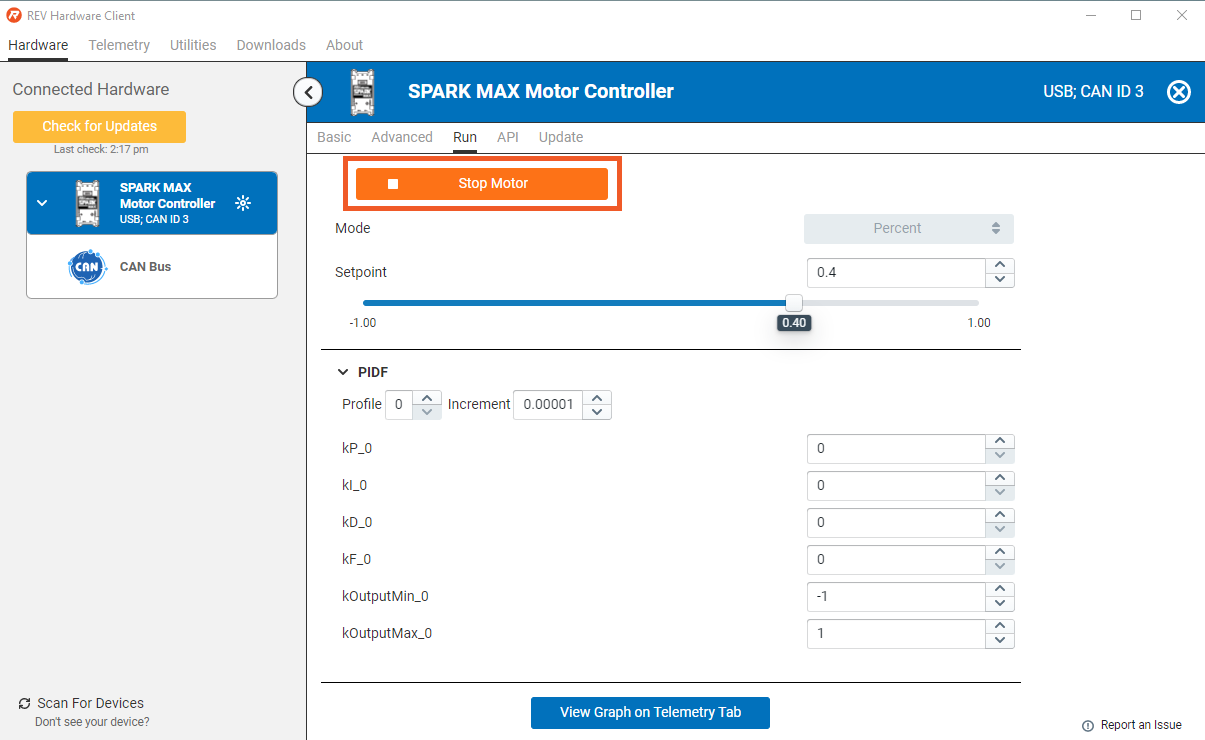Click the Scan For Devices link
Image resolution: width=1205 pixels, height=740 pixels.
90,703
